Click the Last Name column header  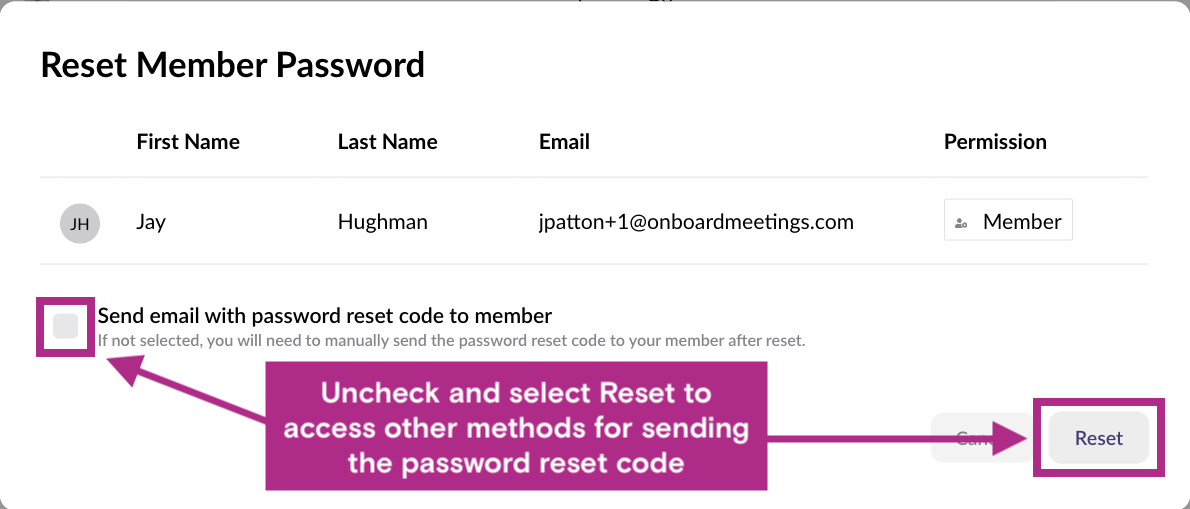tap(387, 142)
